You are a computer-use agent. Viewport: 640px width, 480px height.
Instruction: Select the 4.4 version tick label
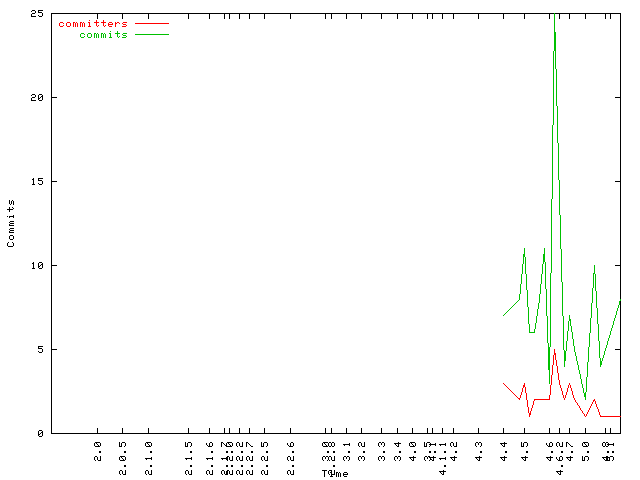coord(504,449)
